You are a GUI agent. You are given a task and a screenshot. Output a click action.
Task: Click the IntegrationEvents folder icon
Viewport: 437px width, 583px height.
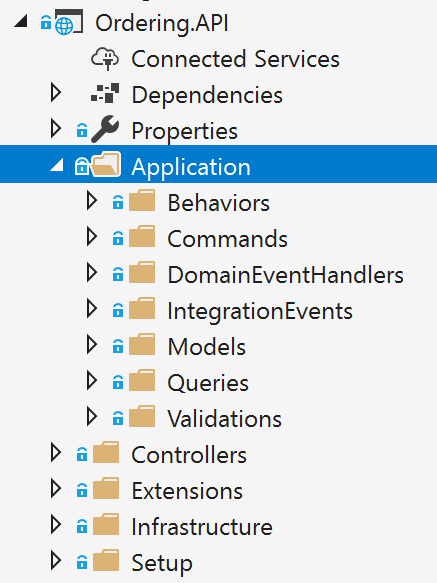pyautogui.click(x=142, y=308)
